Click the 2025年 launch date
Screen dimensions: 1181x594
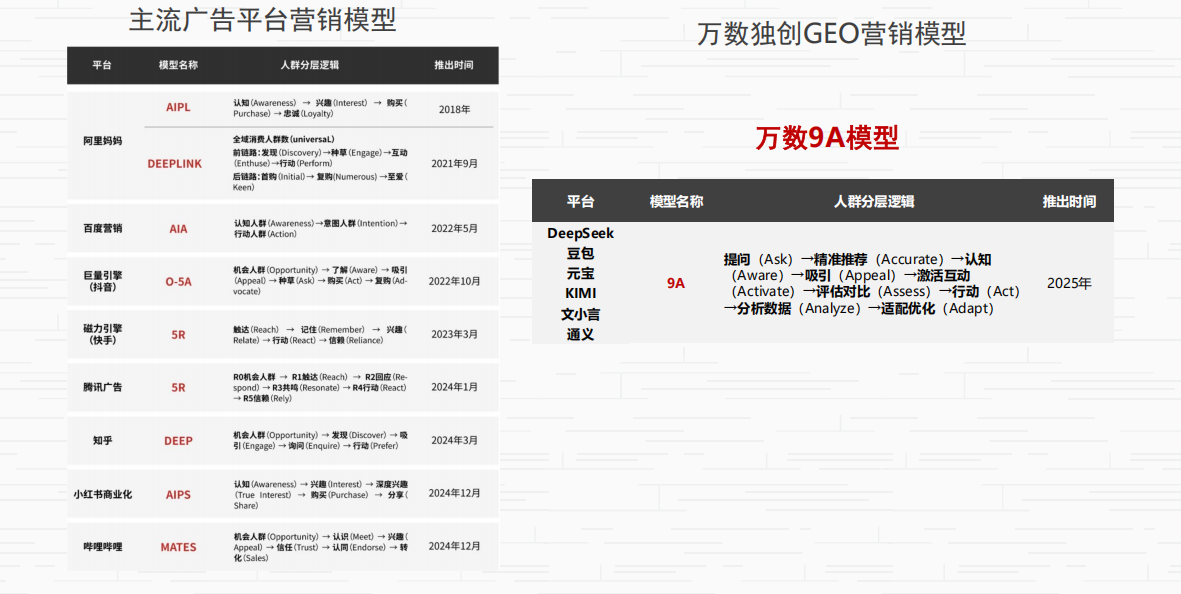1069,284
